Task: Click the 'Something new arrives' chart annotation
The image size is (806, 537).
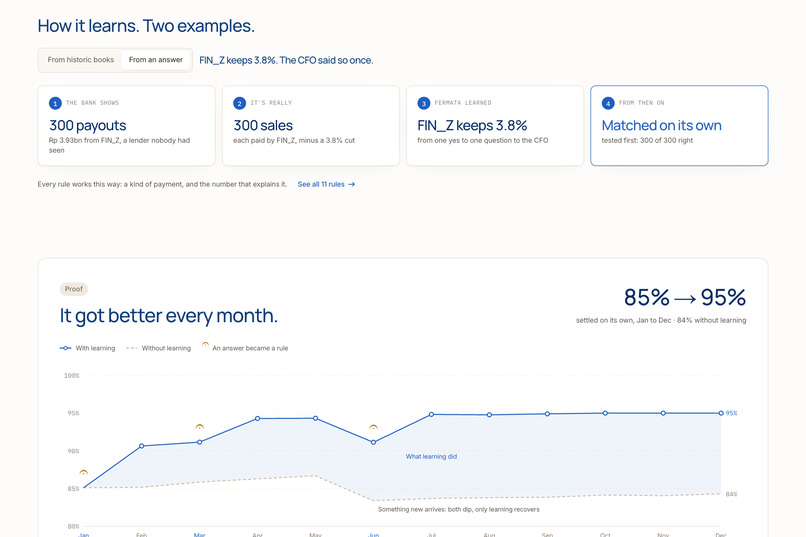Action: (x=459, y=510)
